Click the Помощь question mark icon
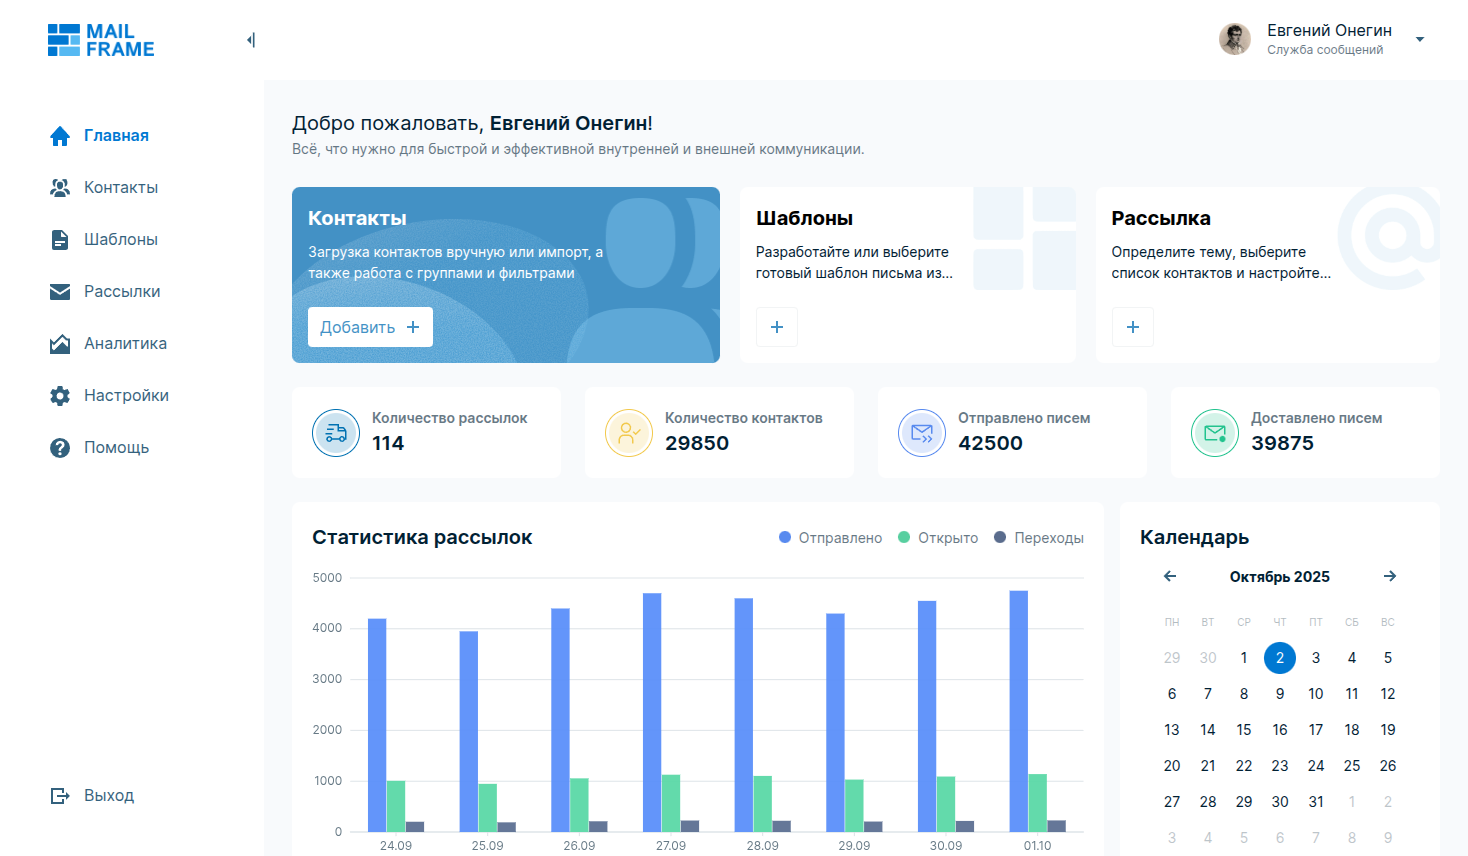1468x856 pixels. pyautogui.click(x=60, y=448)
